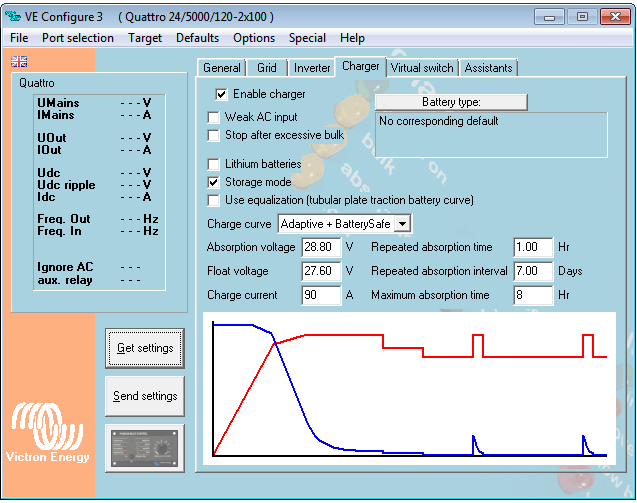This screenshot has width=637, height=503.
Task: Click the UMains readout label
Action: [58, 103]
